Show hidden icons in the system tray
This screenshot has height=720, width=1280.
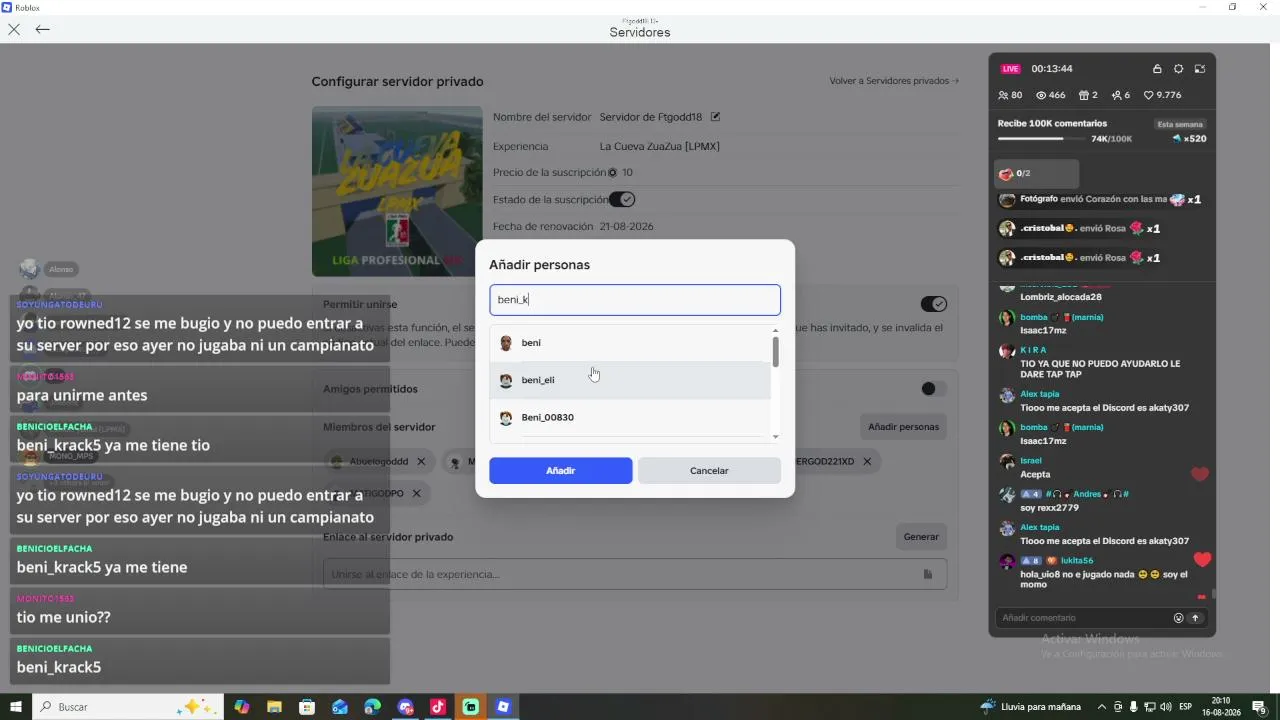(x=1102, y=707)
